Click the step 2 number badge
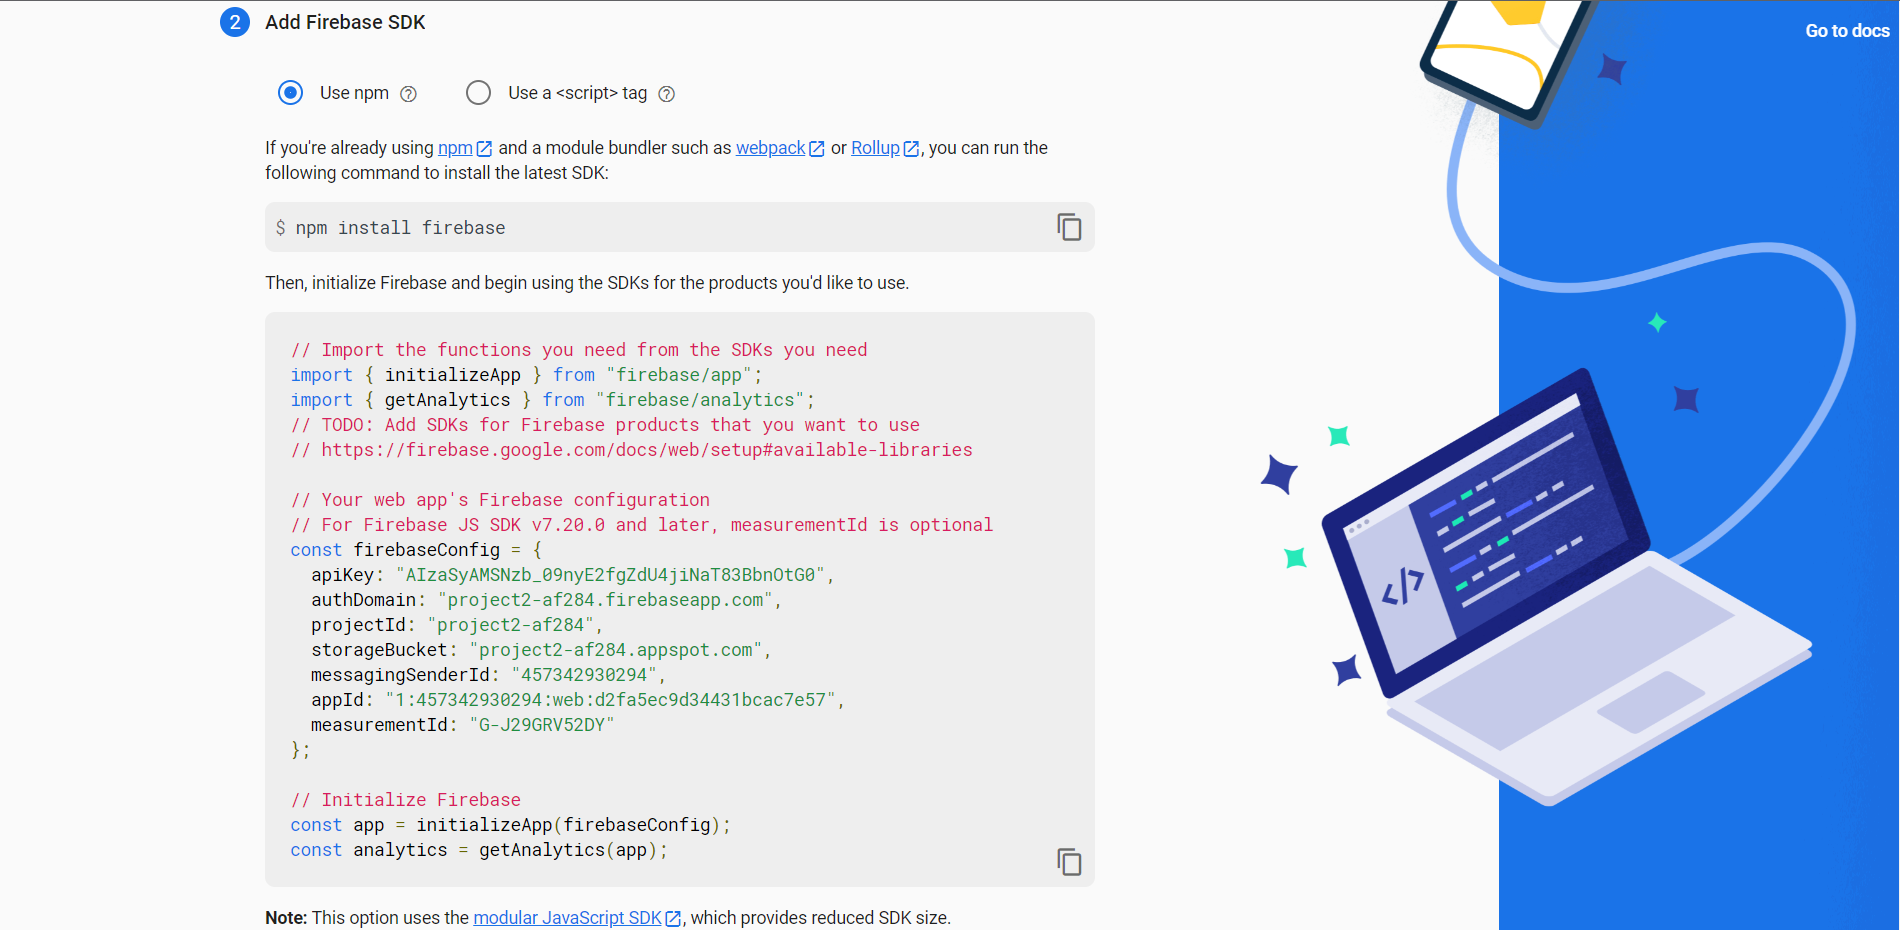This screenshot has width=1900, height=930. (235, 22)
